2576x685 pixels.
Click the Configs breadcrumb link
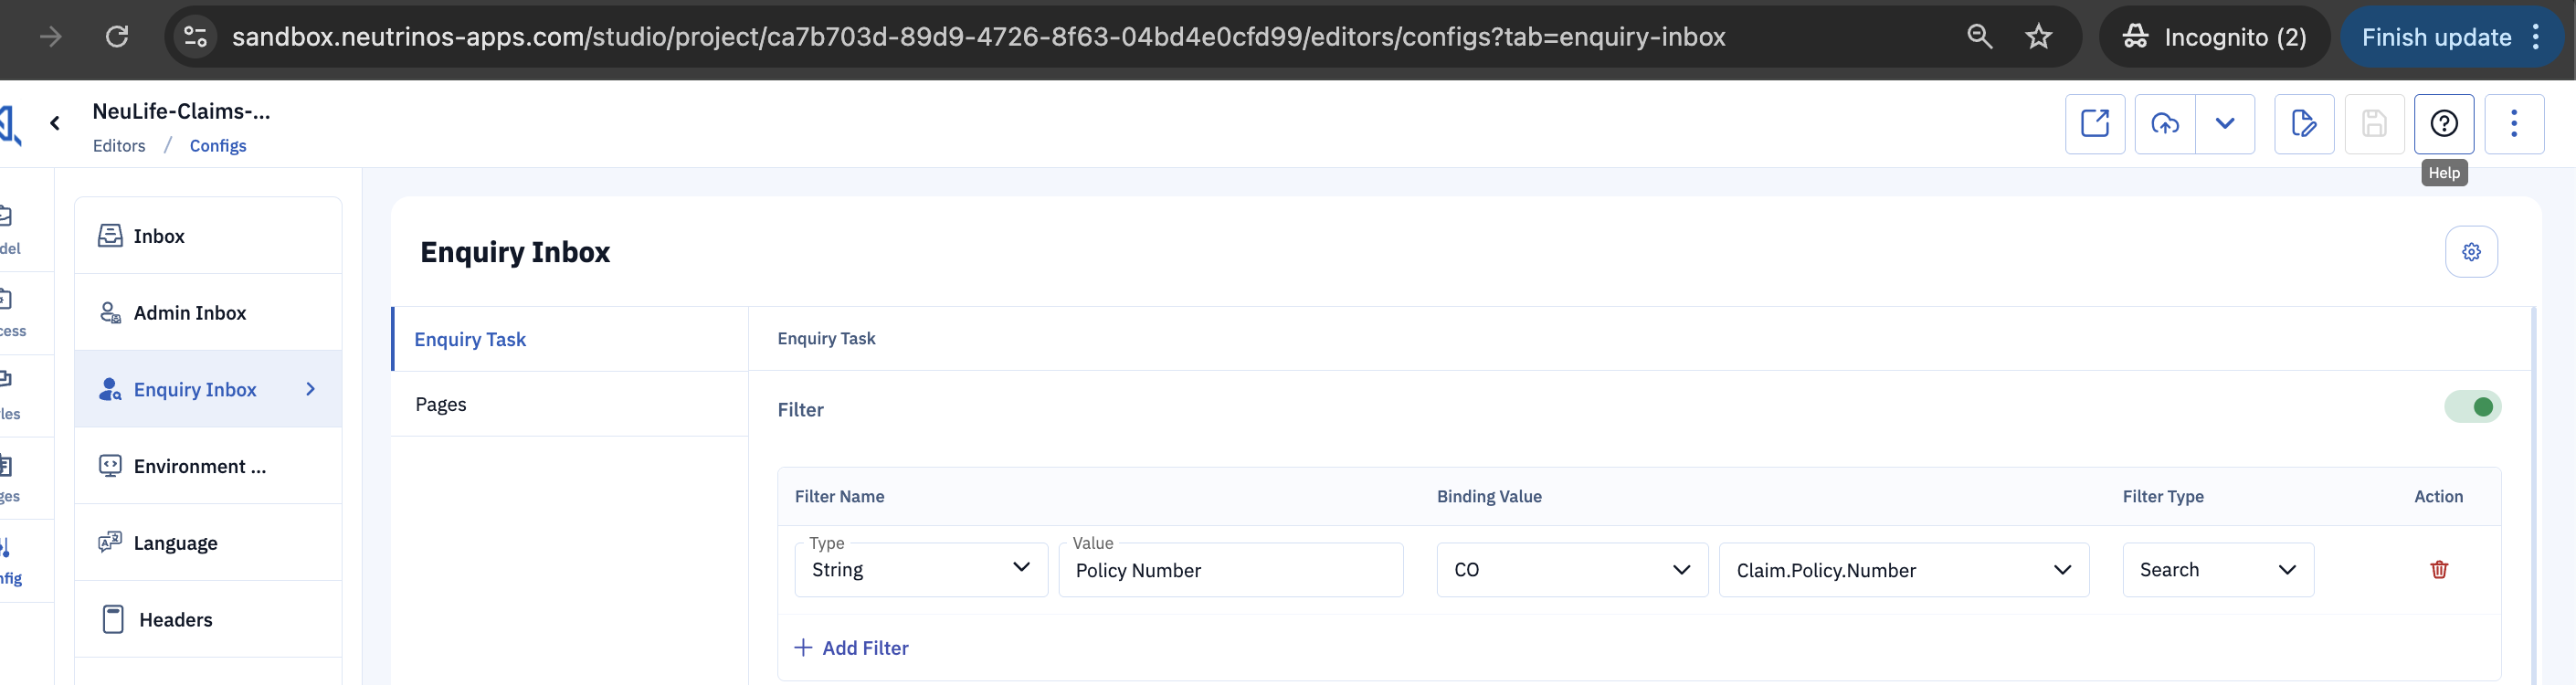pyautogui.click(x=218, y=146)
